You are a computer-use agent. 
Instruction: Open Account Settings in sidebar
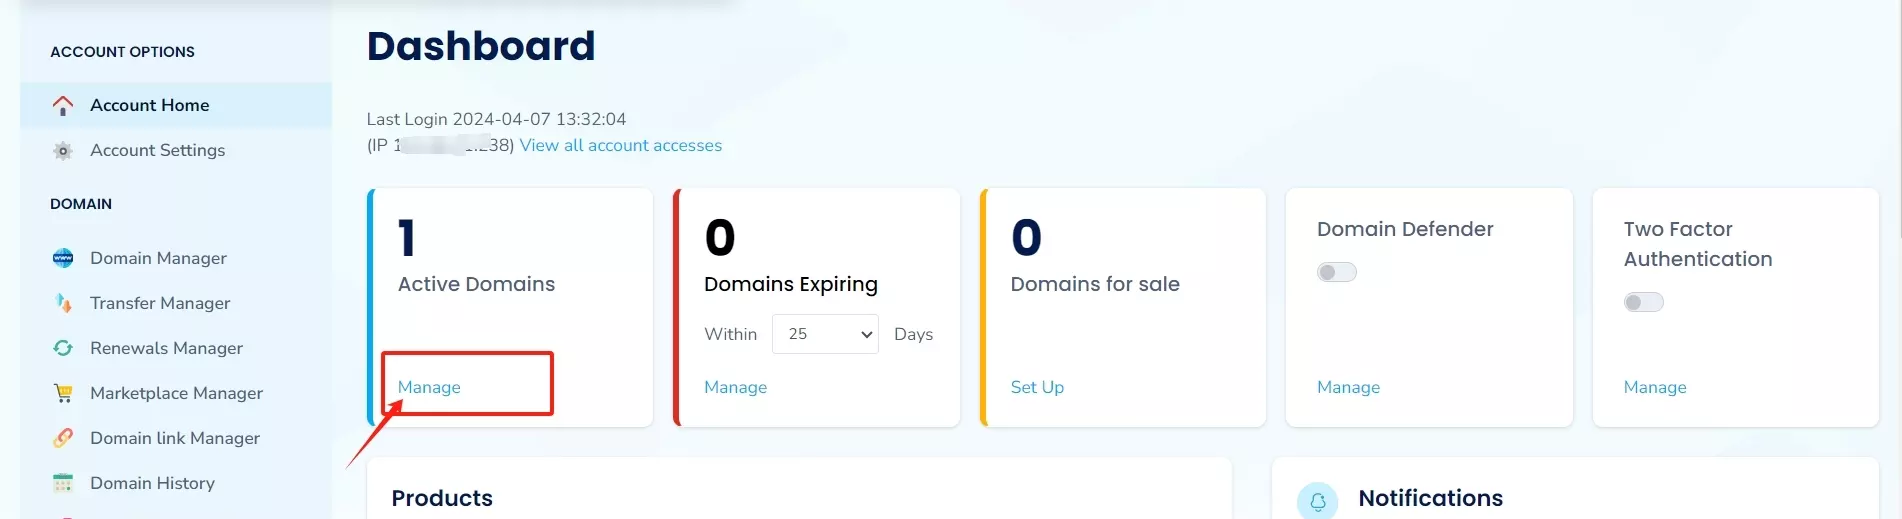pyautogui.click(x=157, y=150)
